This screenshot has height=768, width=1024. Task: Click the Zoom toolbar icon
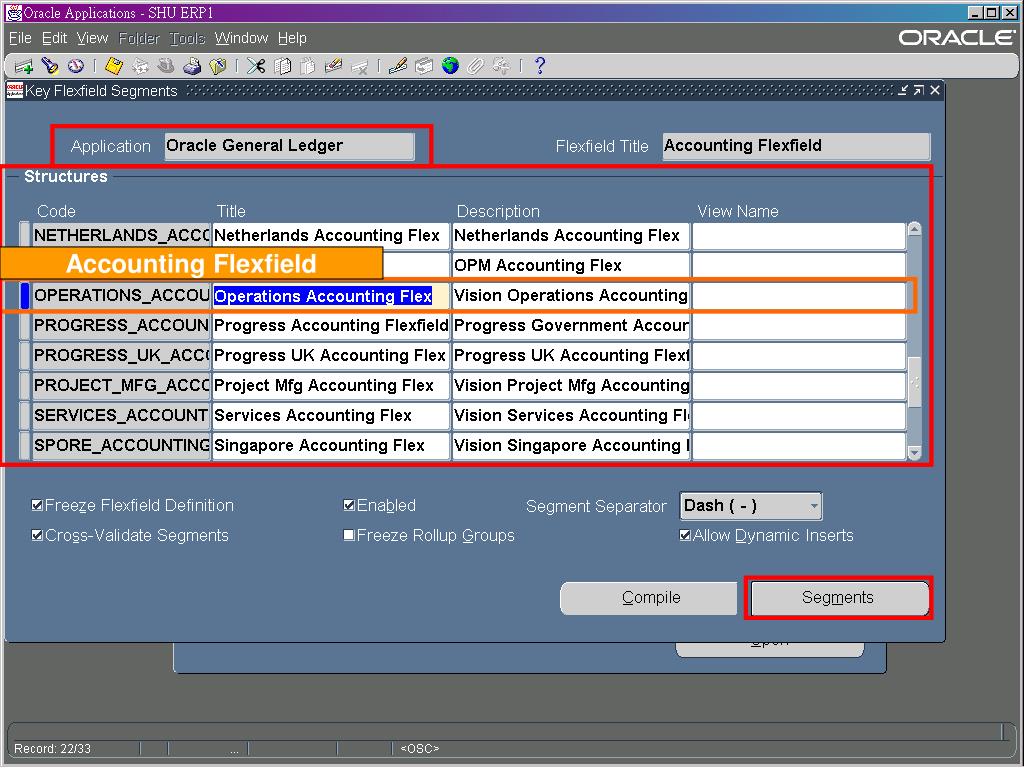pyautogui.click(x=424, y=66)
